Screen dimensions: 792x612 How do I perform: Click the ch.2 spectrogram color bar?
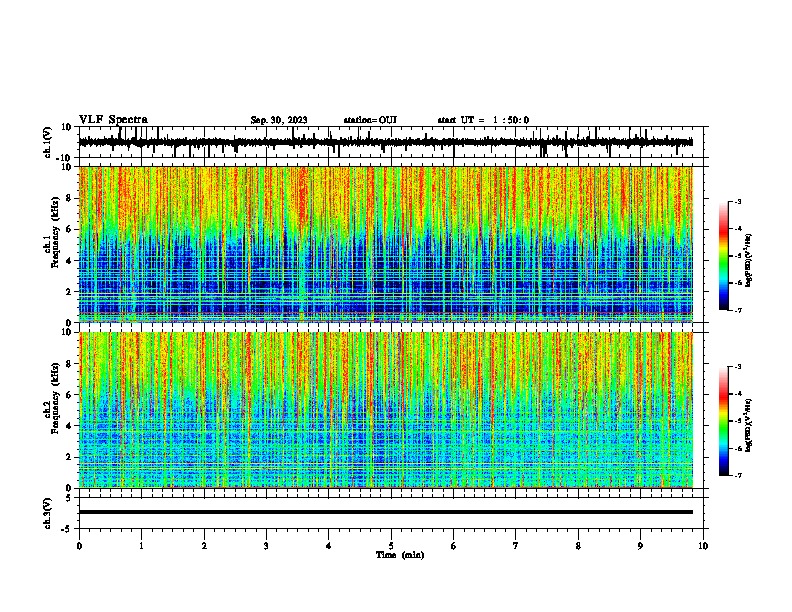pos(724,421)
